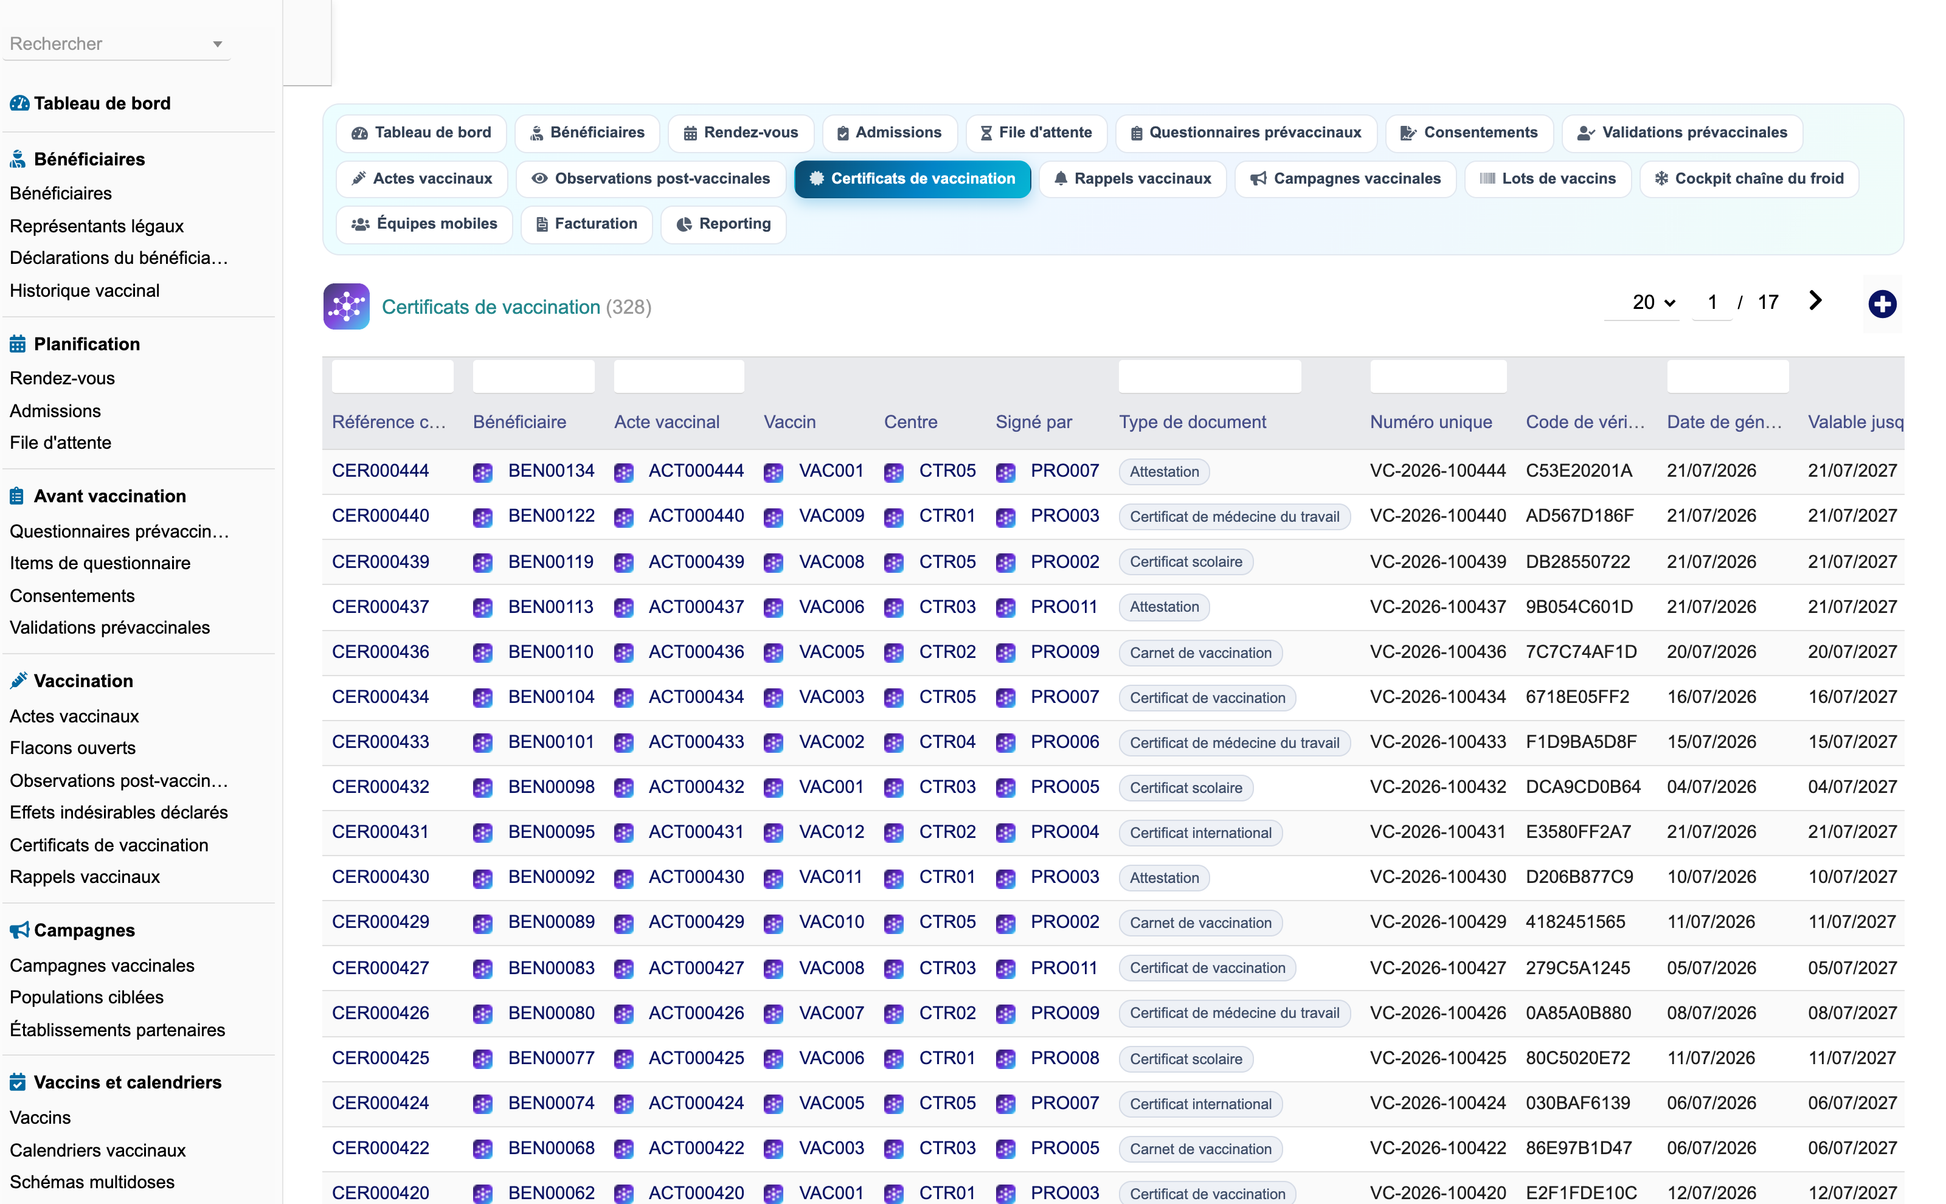1946x1204 pixels.
Task: Open the Lots de vaccins tab
Action: (x=1548, y=179)
